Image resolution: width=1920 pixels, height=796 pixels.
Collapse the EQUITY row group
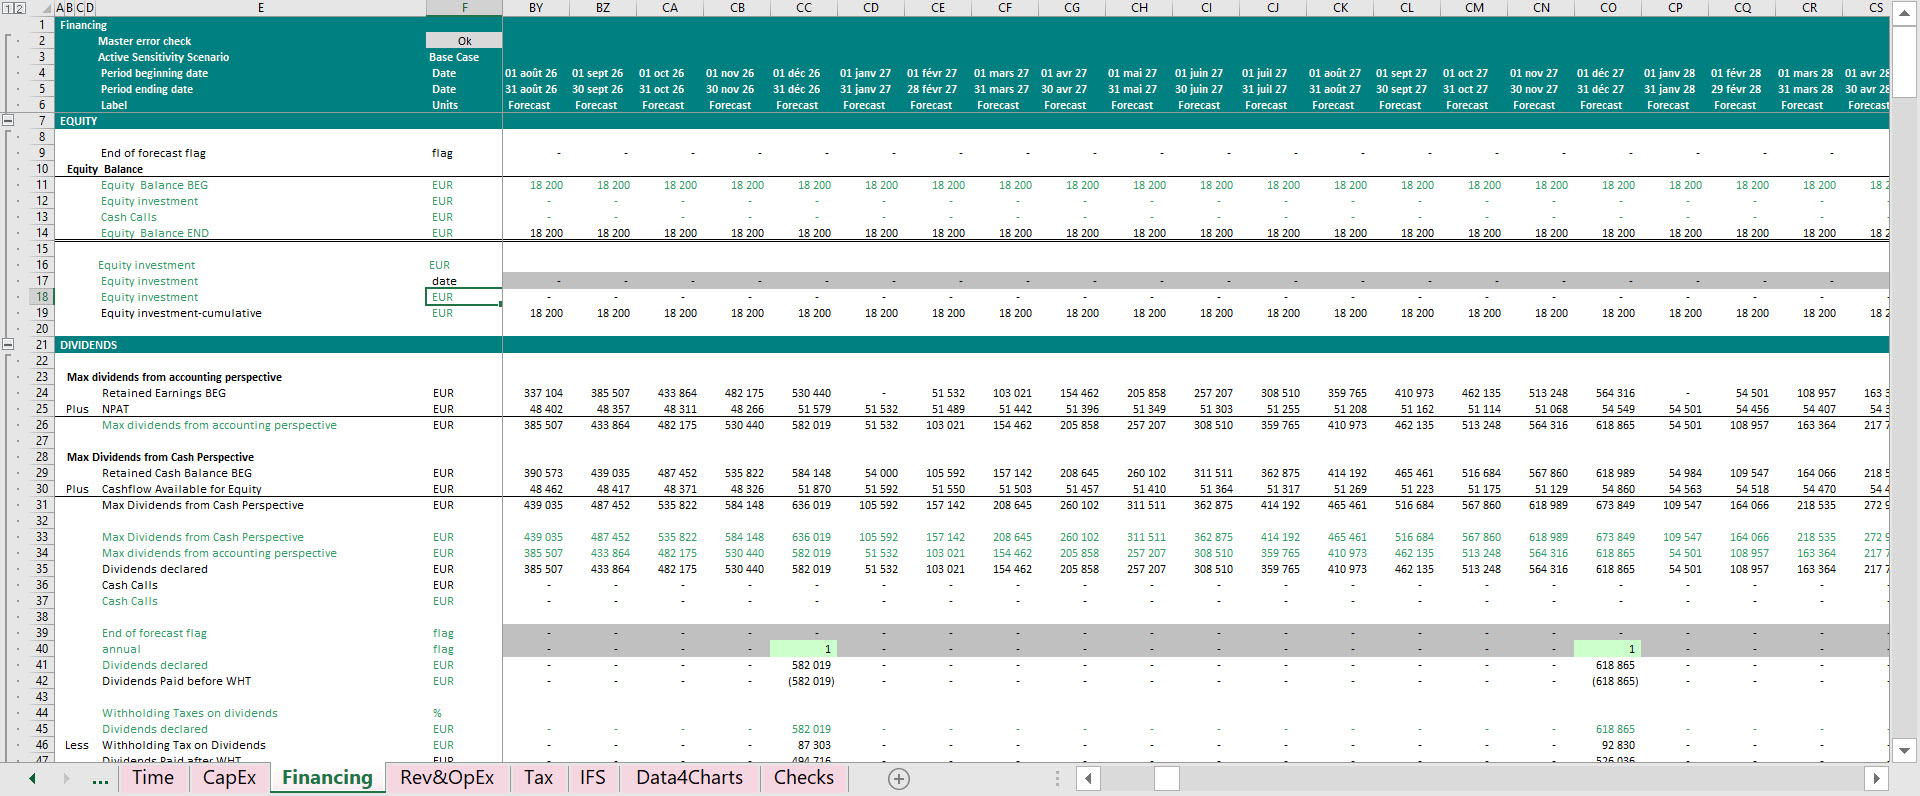click(x=8, y=121)
